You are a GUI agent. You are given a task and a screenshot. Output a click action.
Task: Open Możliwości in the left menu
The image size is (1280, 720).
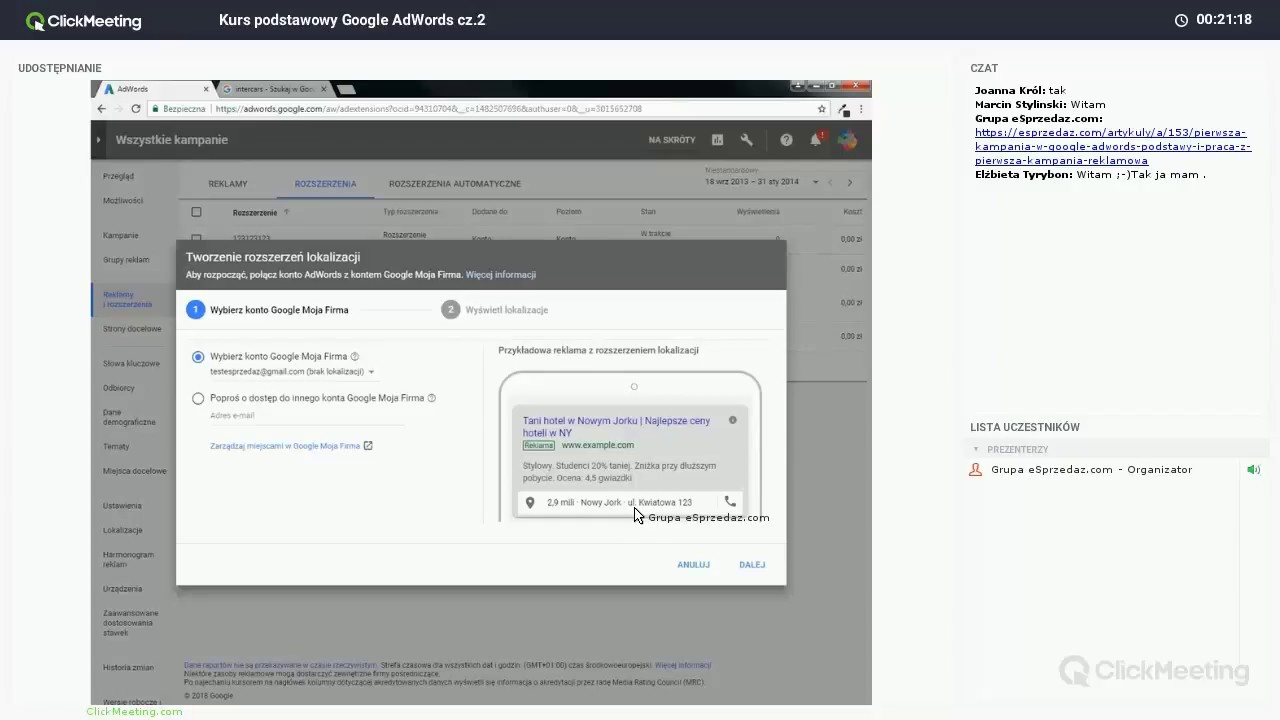coord(123,201)
